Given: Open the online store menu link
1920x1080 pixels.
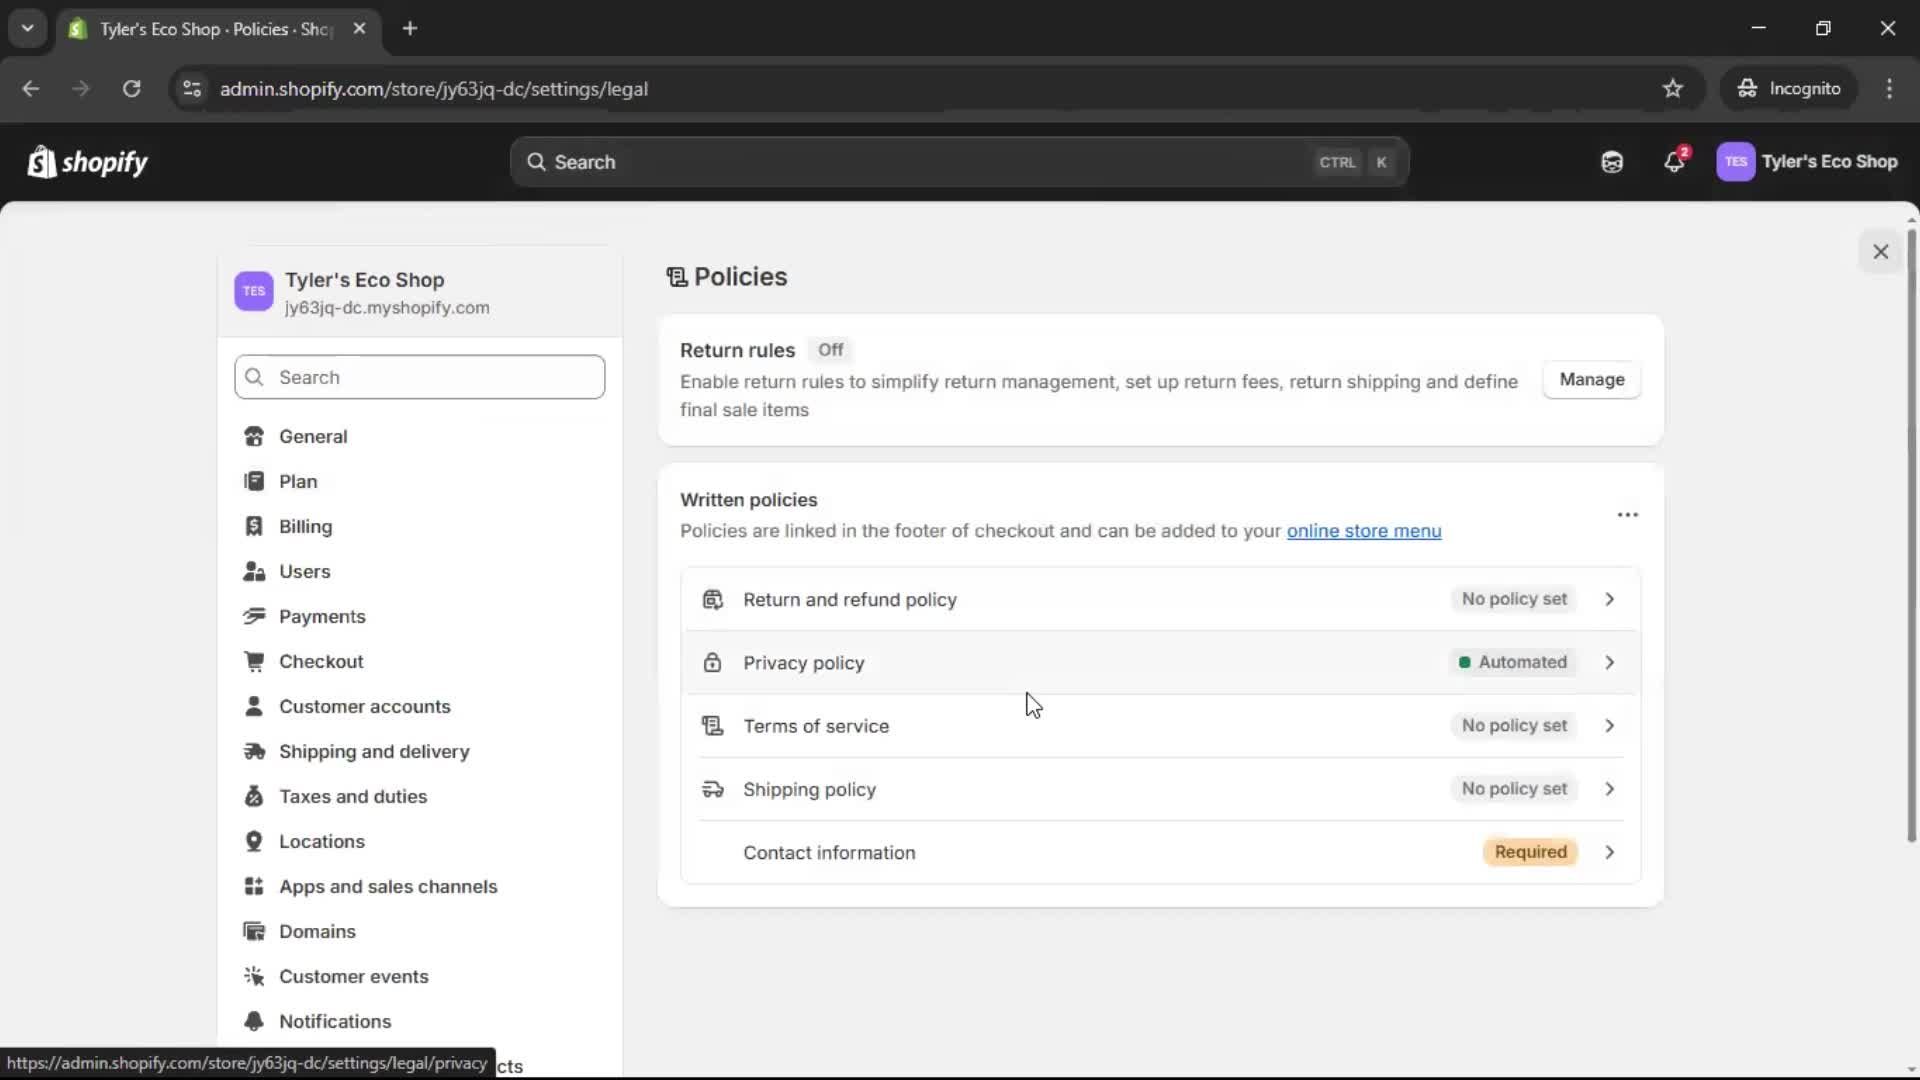Looking at the screenshot, I should click(x=1364, y=531).
